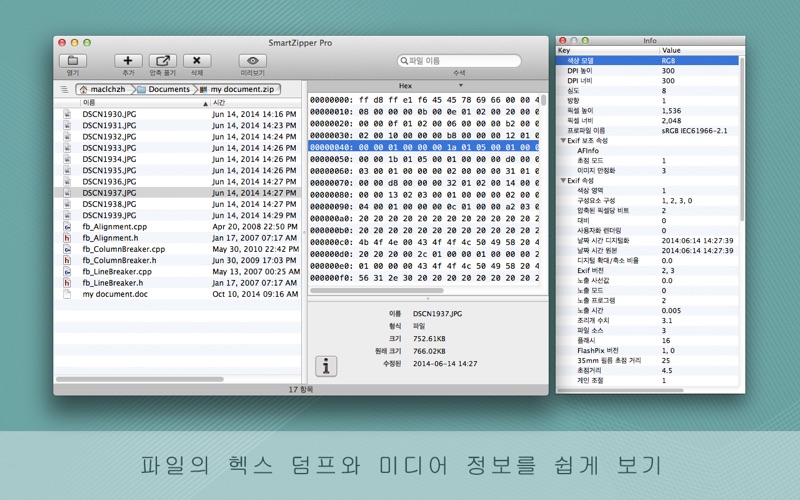Select sRGB IEC61966-2.1 profile value in Info

click(x=694, y=131)
